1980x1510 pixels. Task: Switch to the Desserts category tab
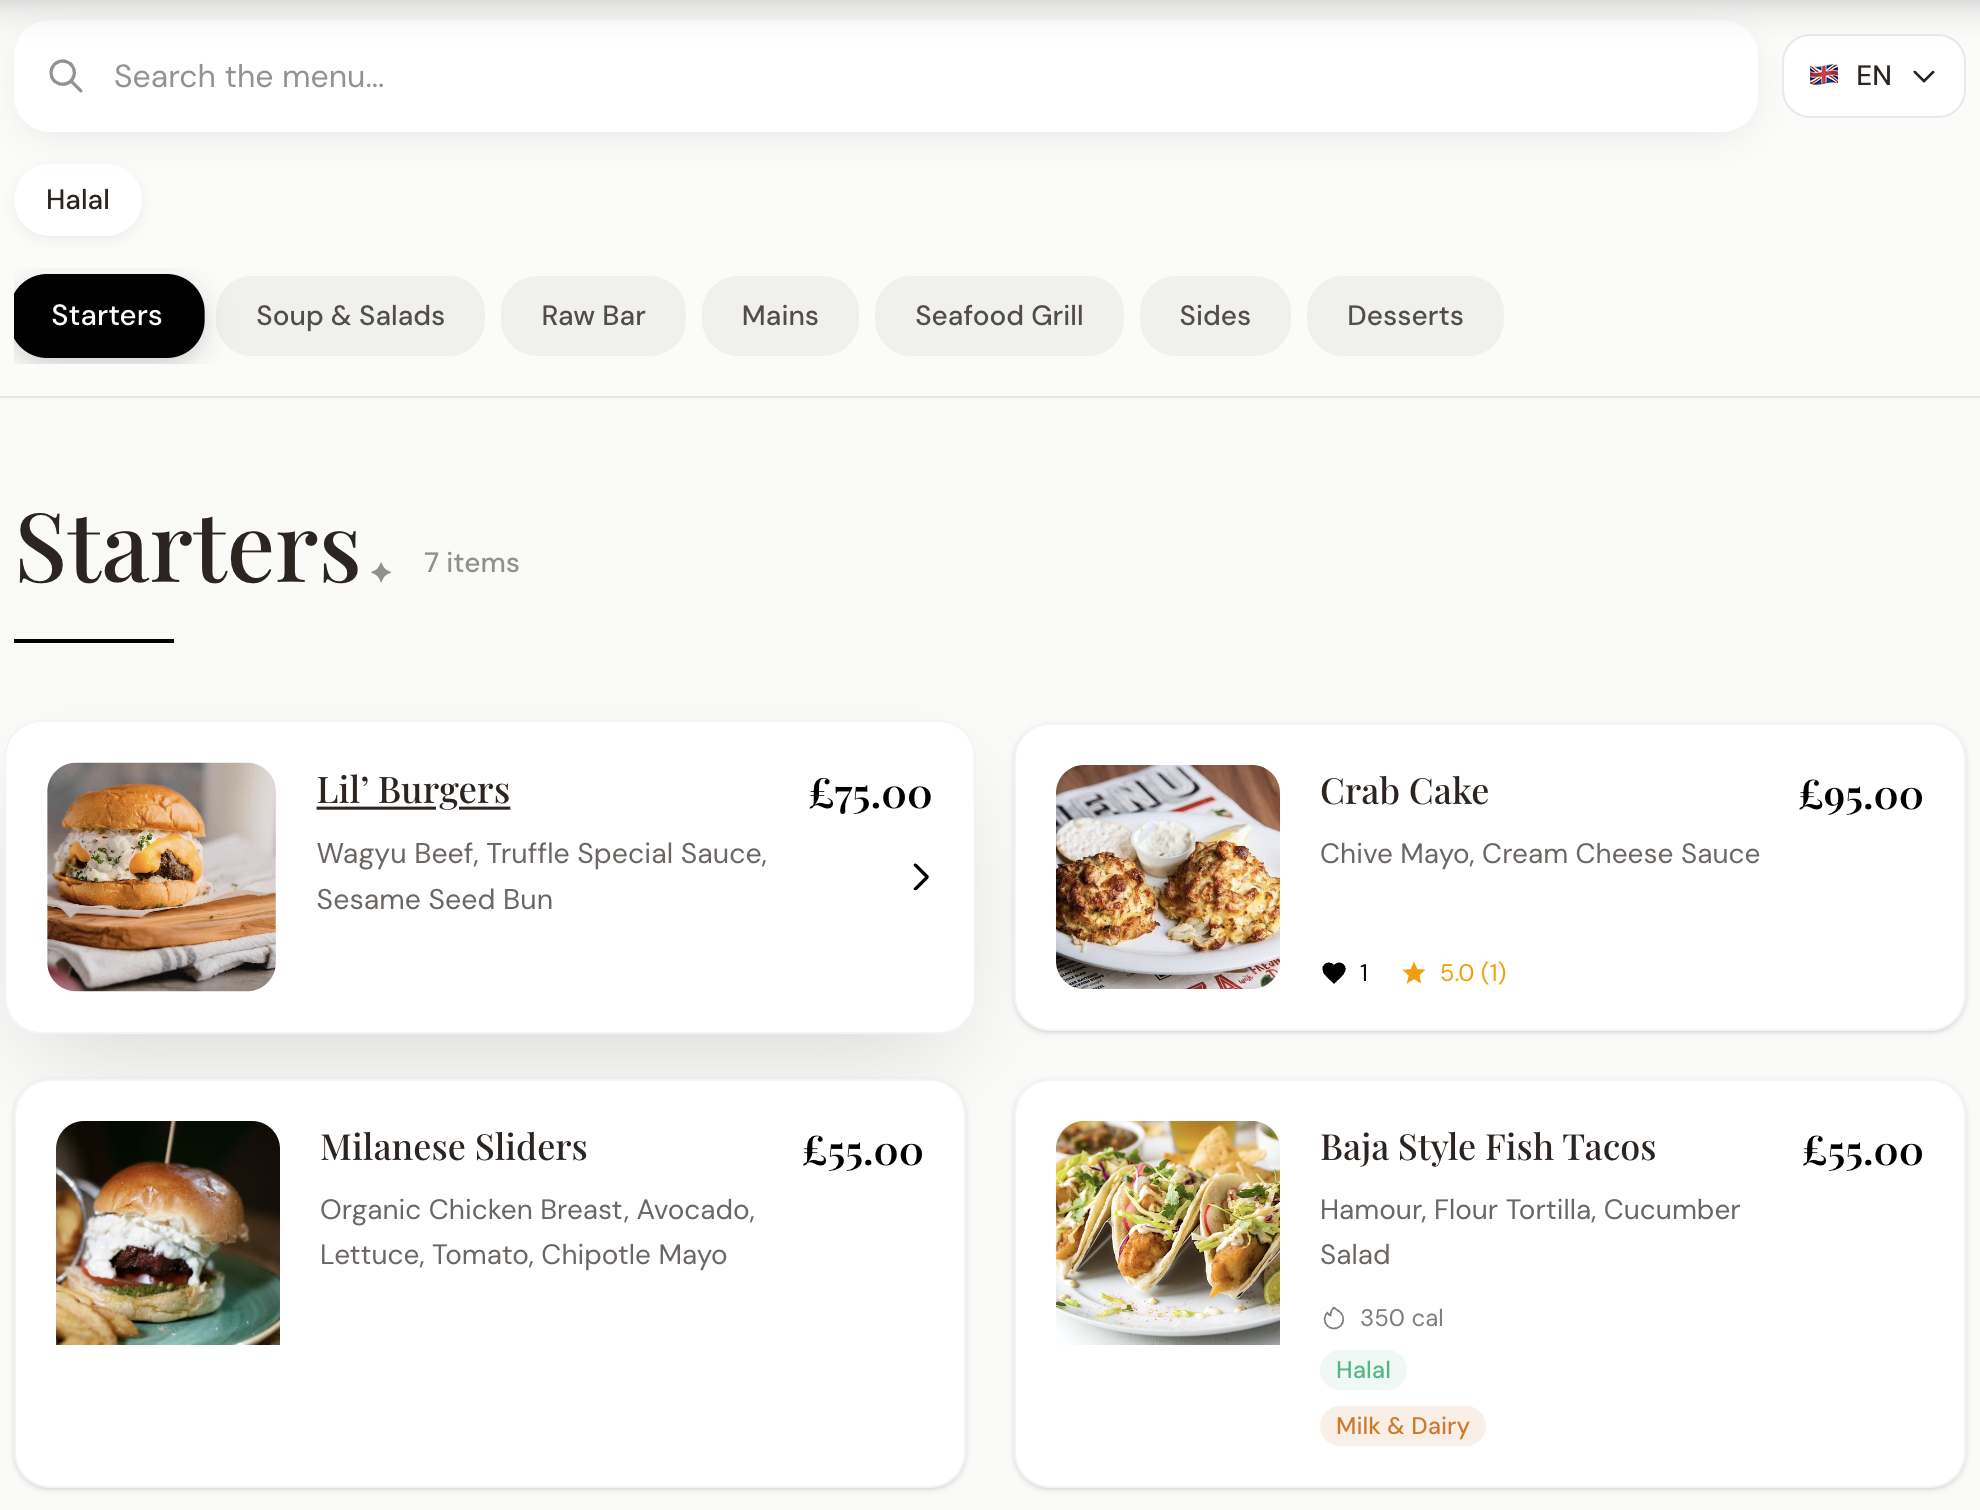tap(1404, 315)
